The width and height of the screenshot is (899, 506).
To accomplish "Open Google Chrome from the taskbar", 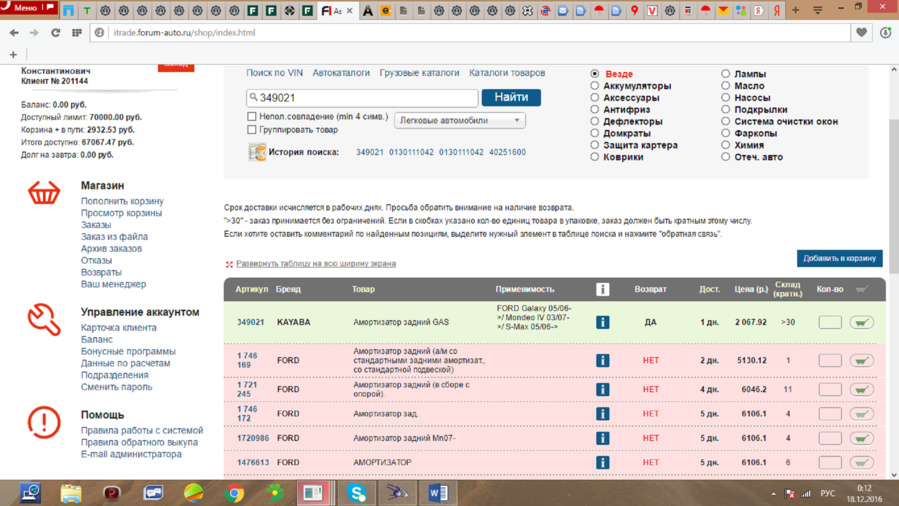I will [x=234, y=493].
